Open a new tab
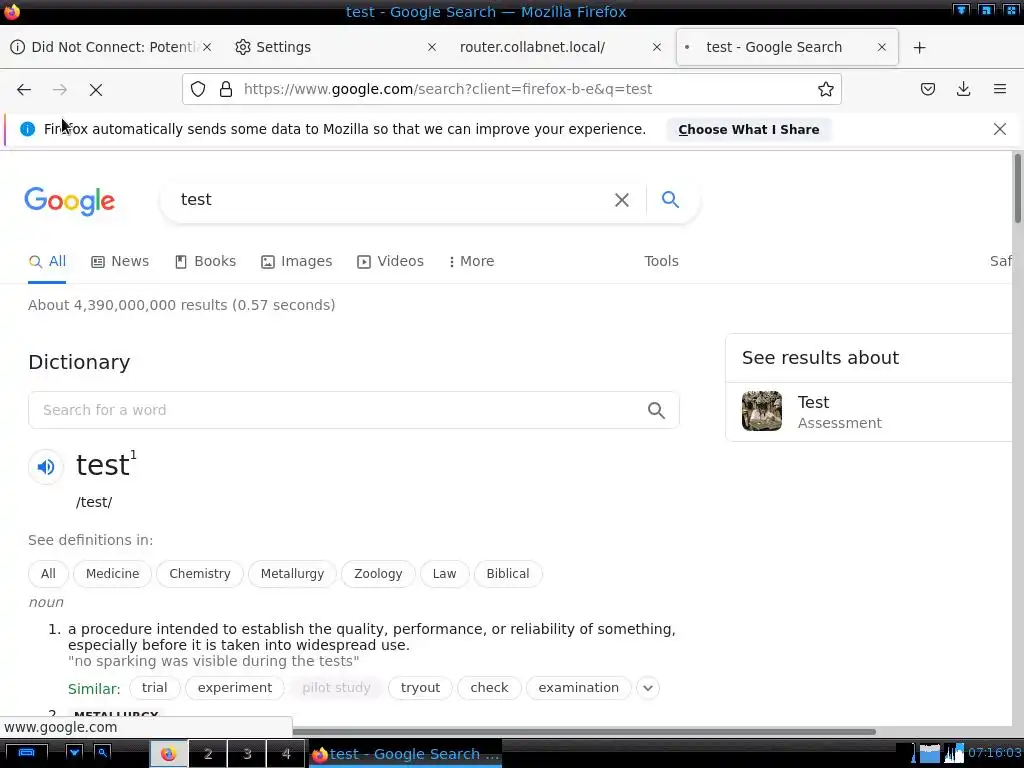1024x768 pixels. tap(920, 47)
